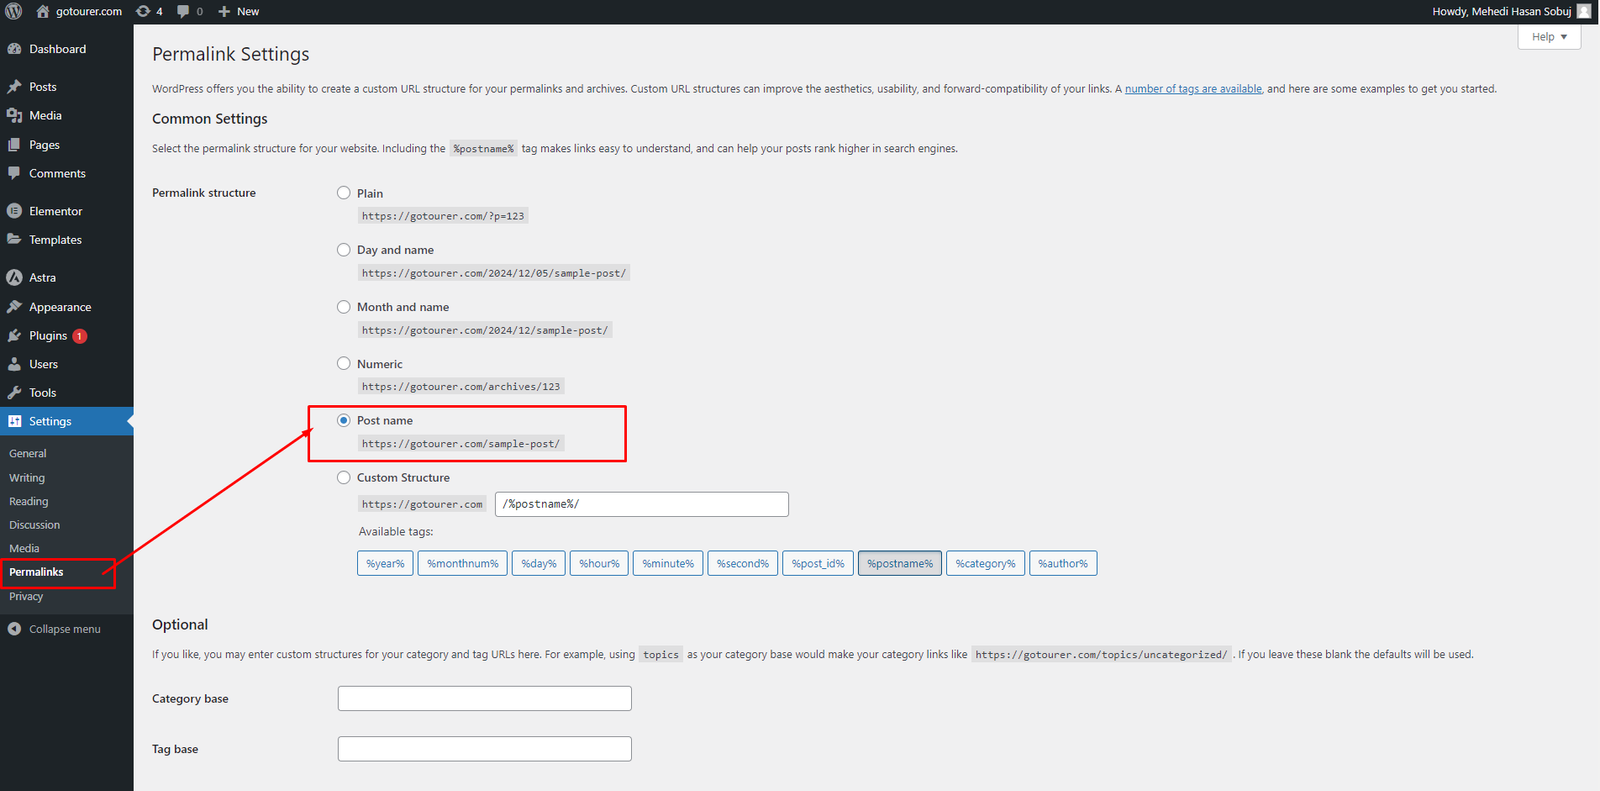Open Reading settings submenu item

(x=29, y=502)
